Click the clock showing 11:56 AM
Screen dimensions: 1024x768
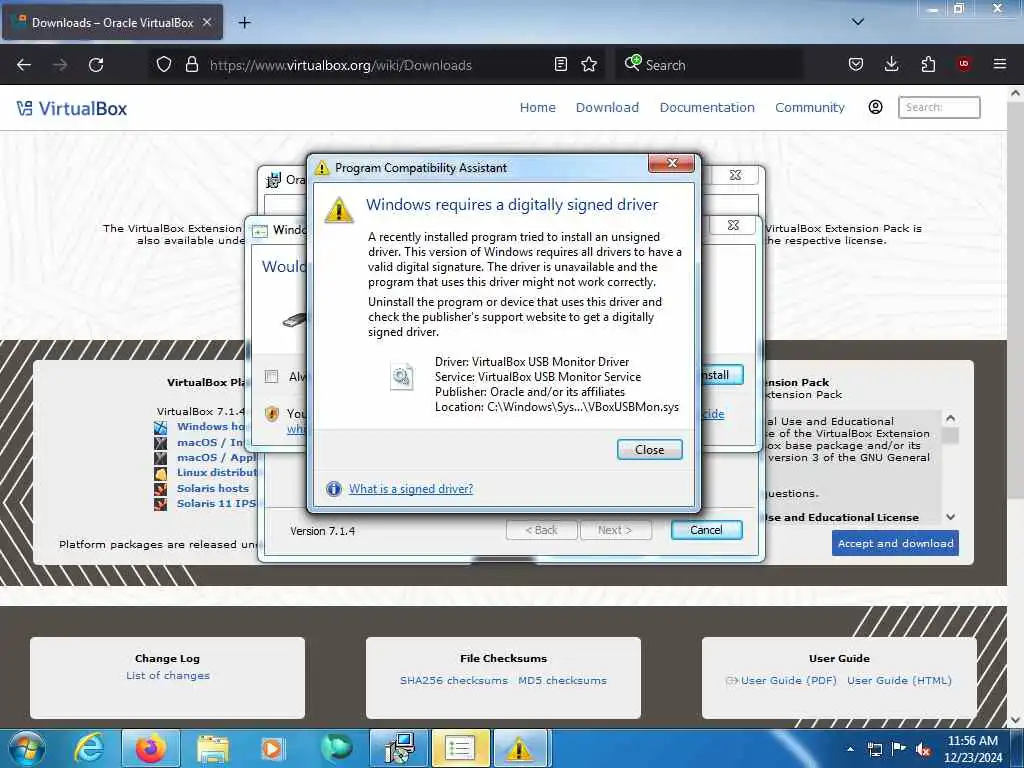972,749
